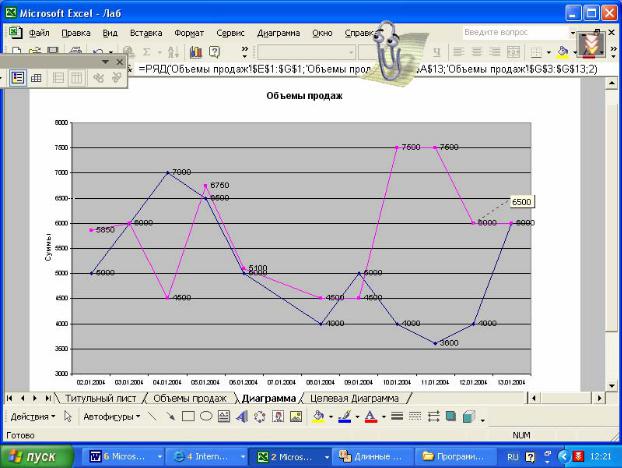
Task: Switch to Объемы продаж sheet tab
Action: click(190, 398)
